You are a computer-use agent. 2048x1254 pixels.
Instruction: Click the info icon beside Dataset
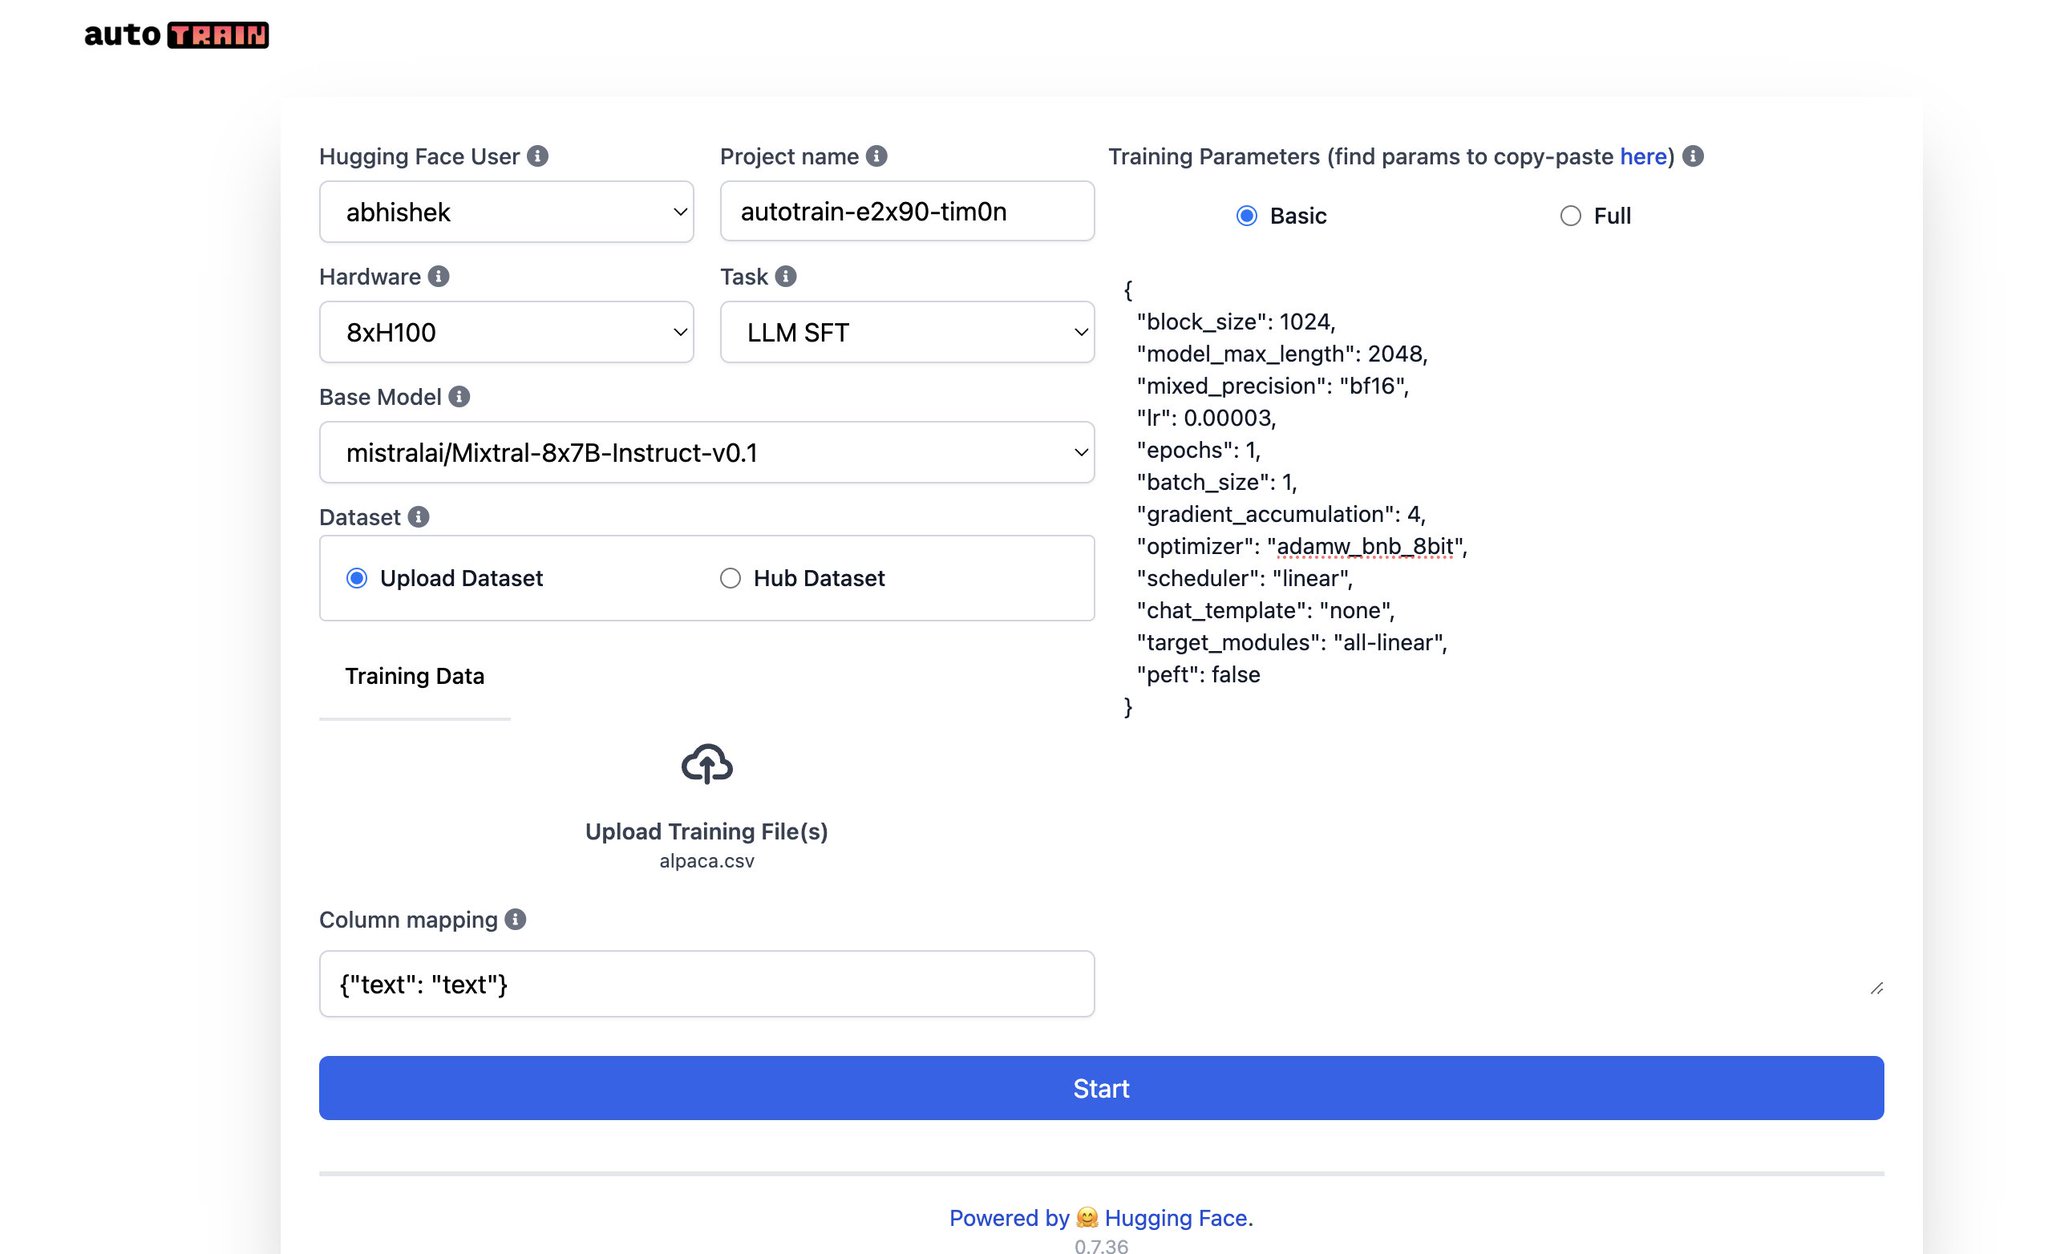coord(419,517)
